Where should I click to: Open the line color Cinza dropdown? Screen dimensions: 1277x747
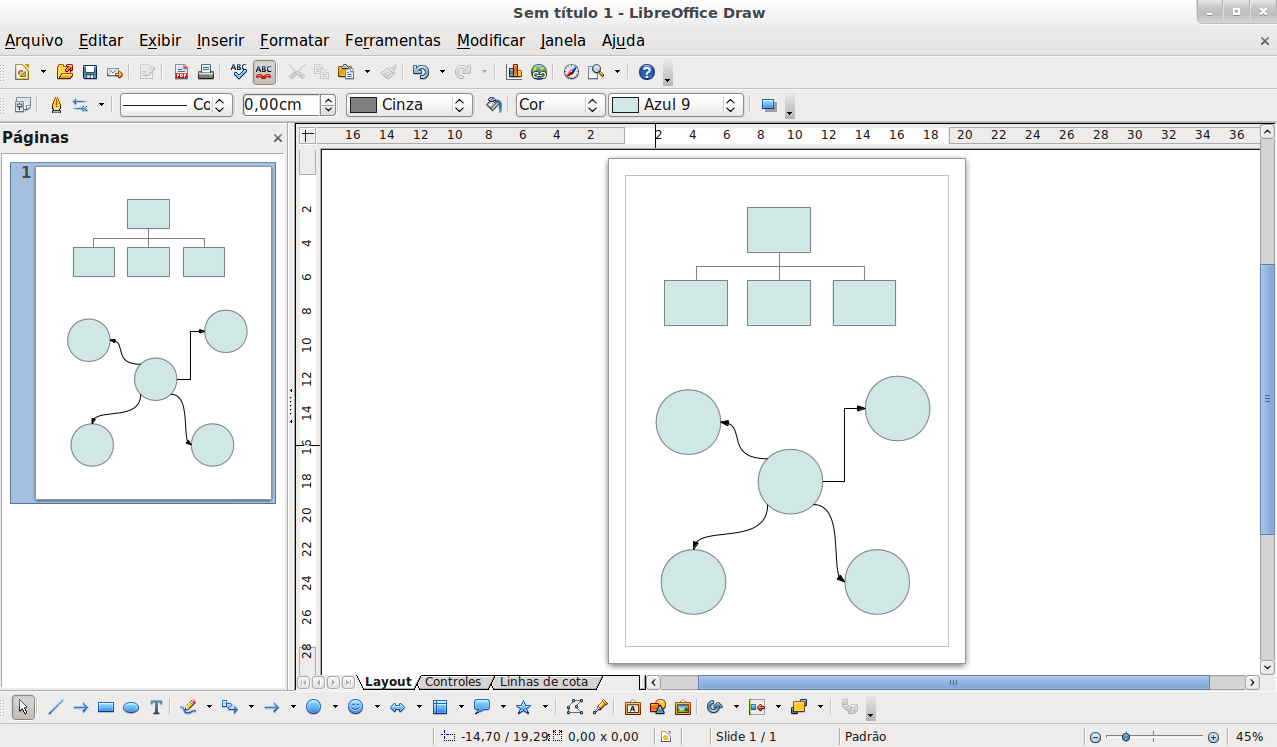pyautogui.click(x=460, y=105)
